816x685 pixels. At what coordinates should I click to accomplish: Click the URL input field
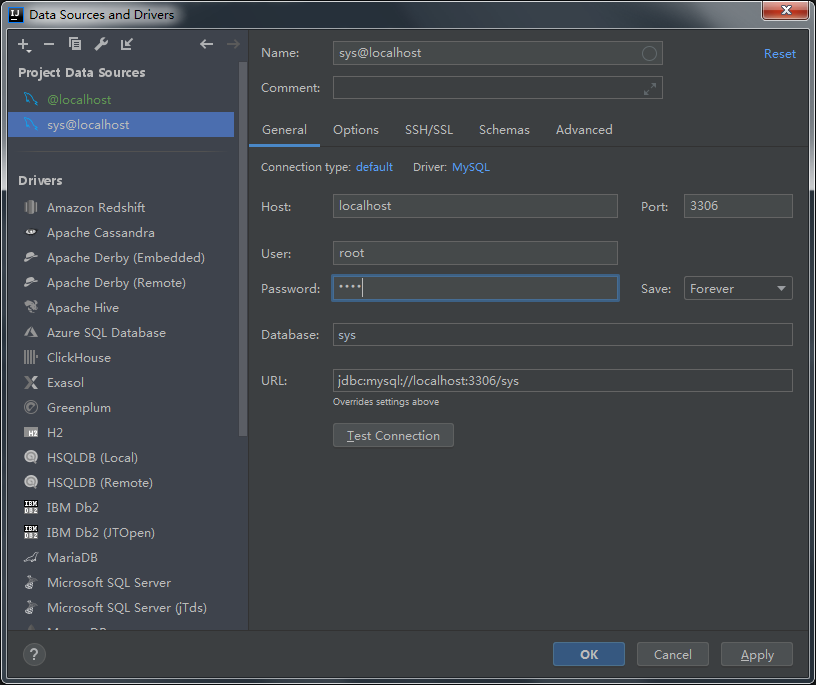pyautogui.click(x=563, y=380)
